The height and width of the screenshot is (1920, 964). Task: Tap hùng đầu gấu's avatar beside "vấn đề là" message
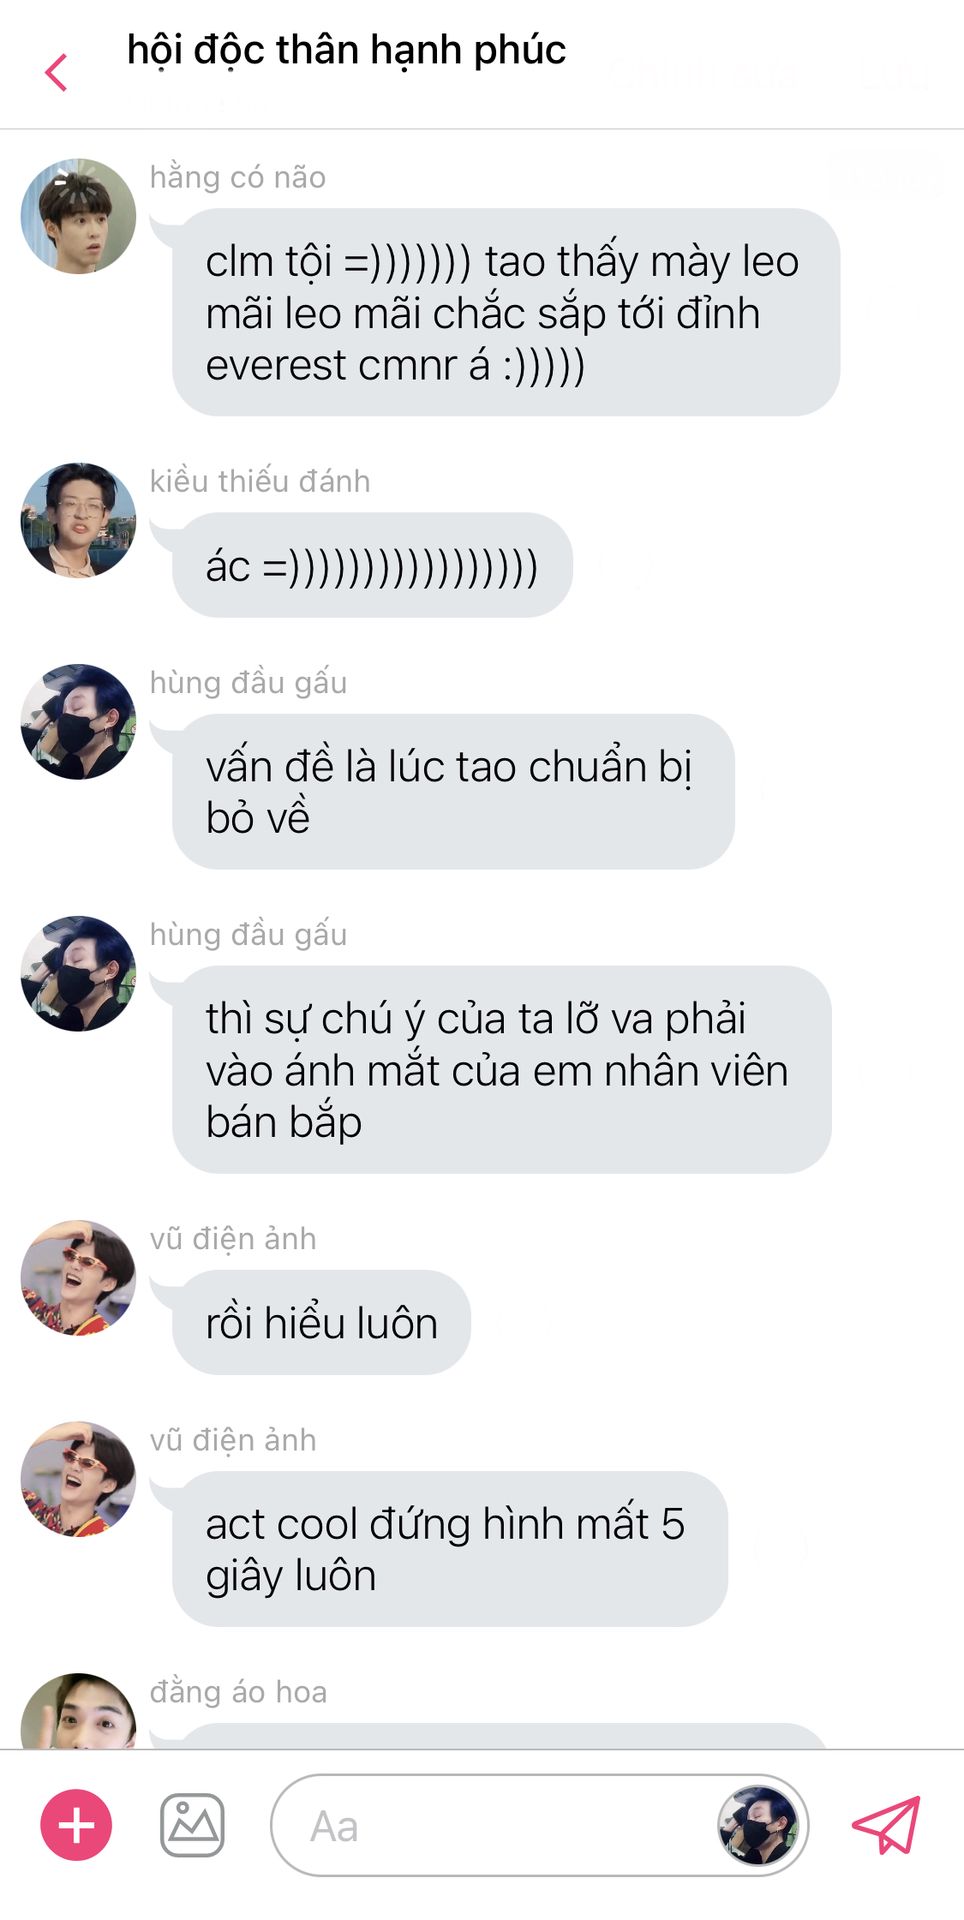click(x=78, y=722)
